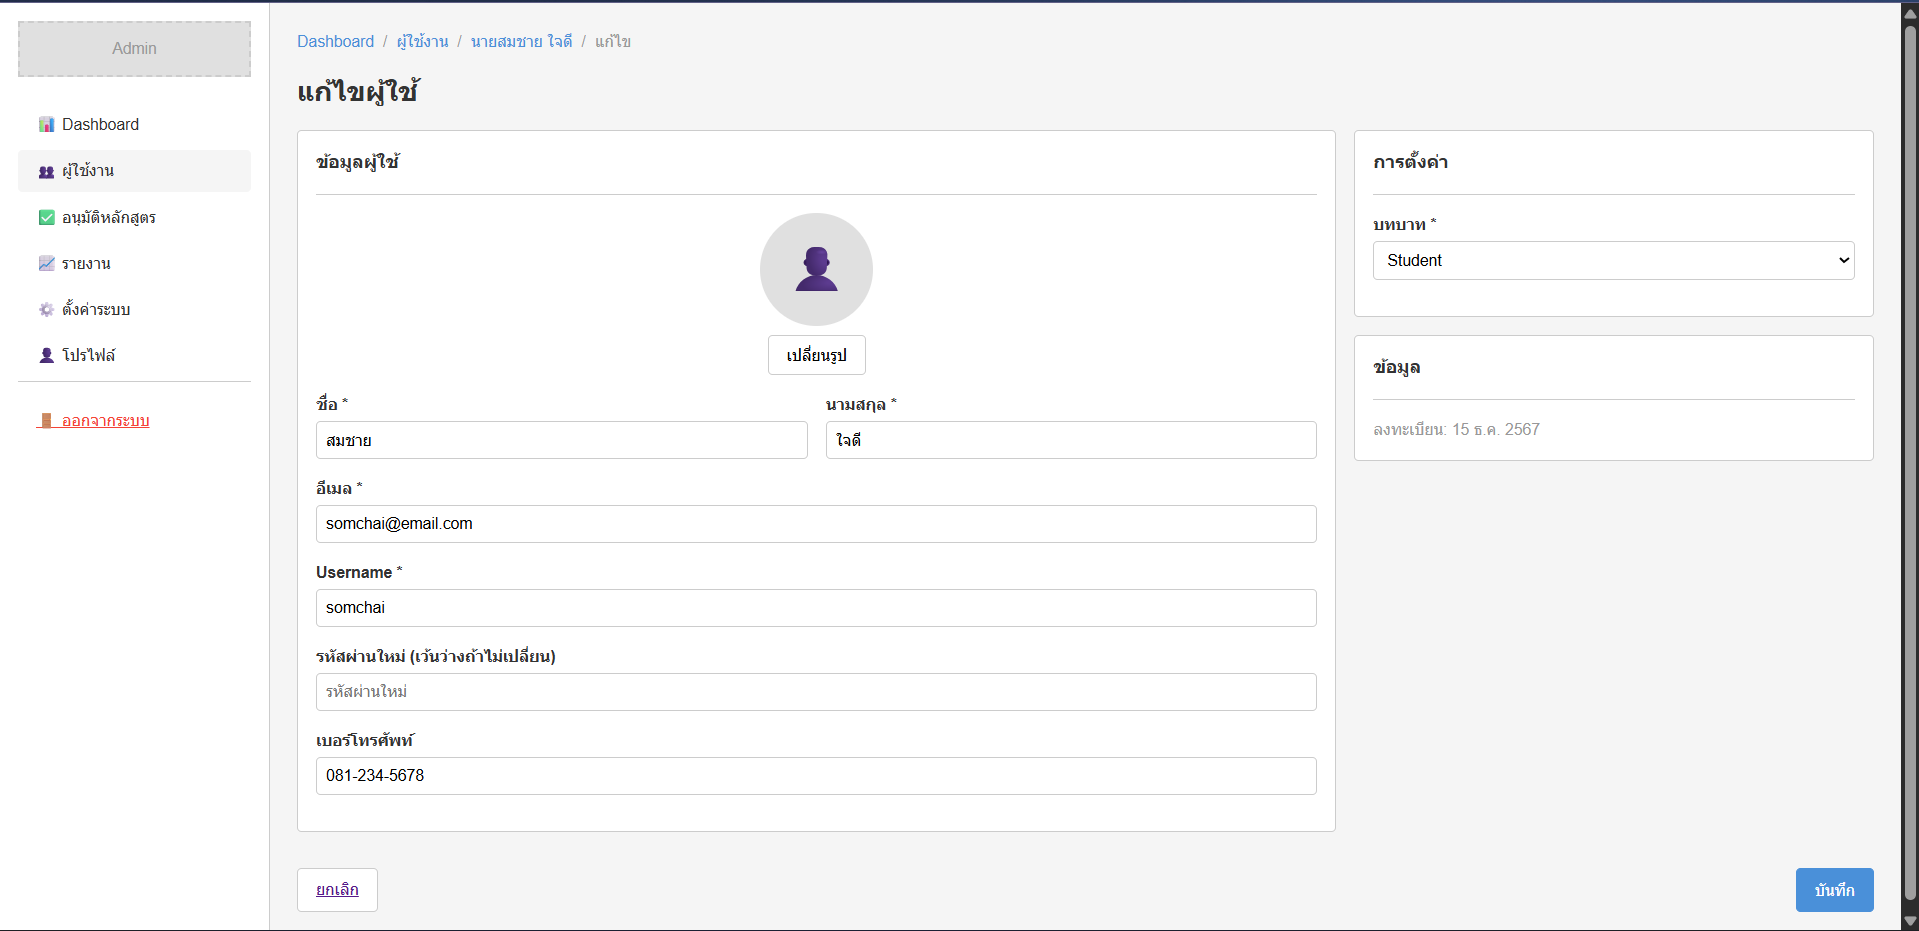Click the รหัสผ่านใหม่ password field

point(816,691)
